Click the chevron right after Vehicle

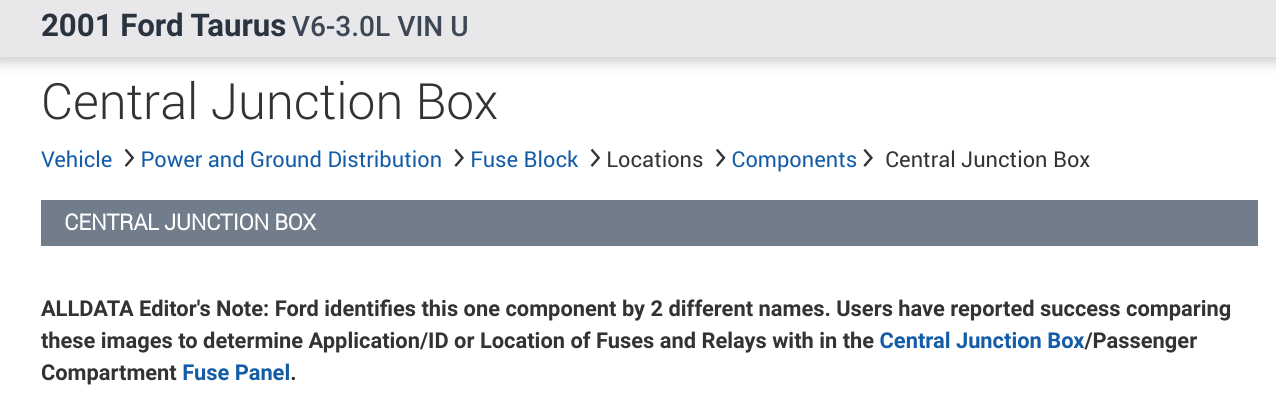point(128,159)
